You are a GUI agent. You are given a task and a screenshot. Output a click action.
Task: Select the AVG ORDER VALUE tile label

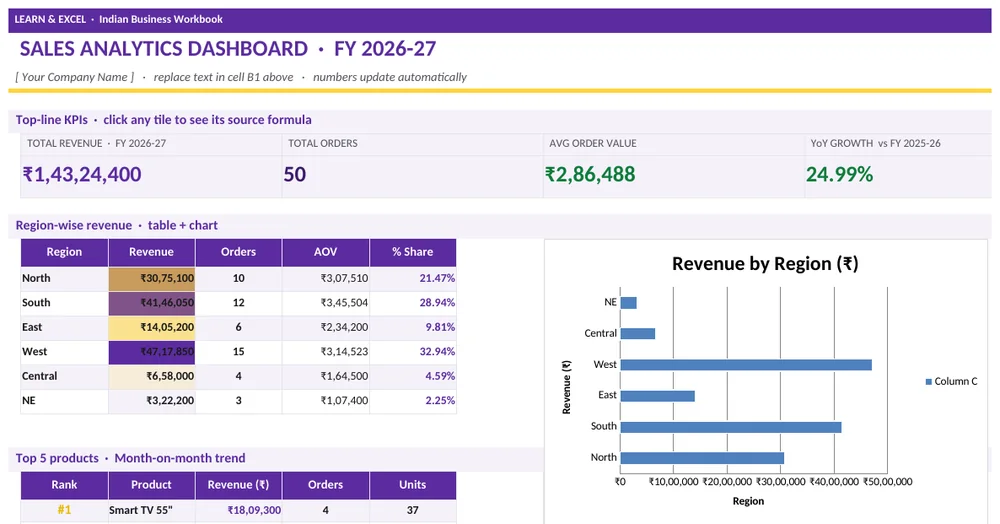coord(593,143)
